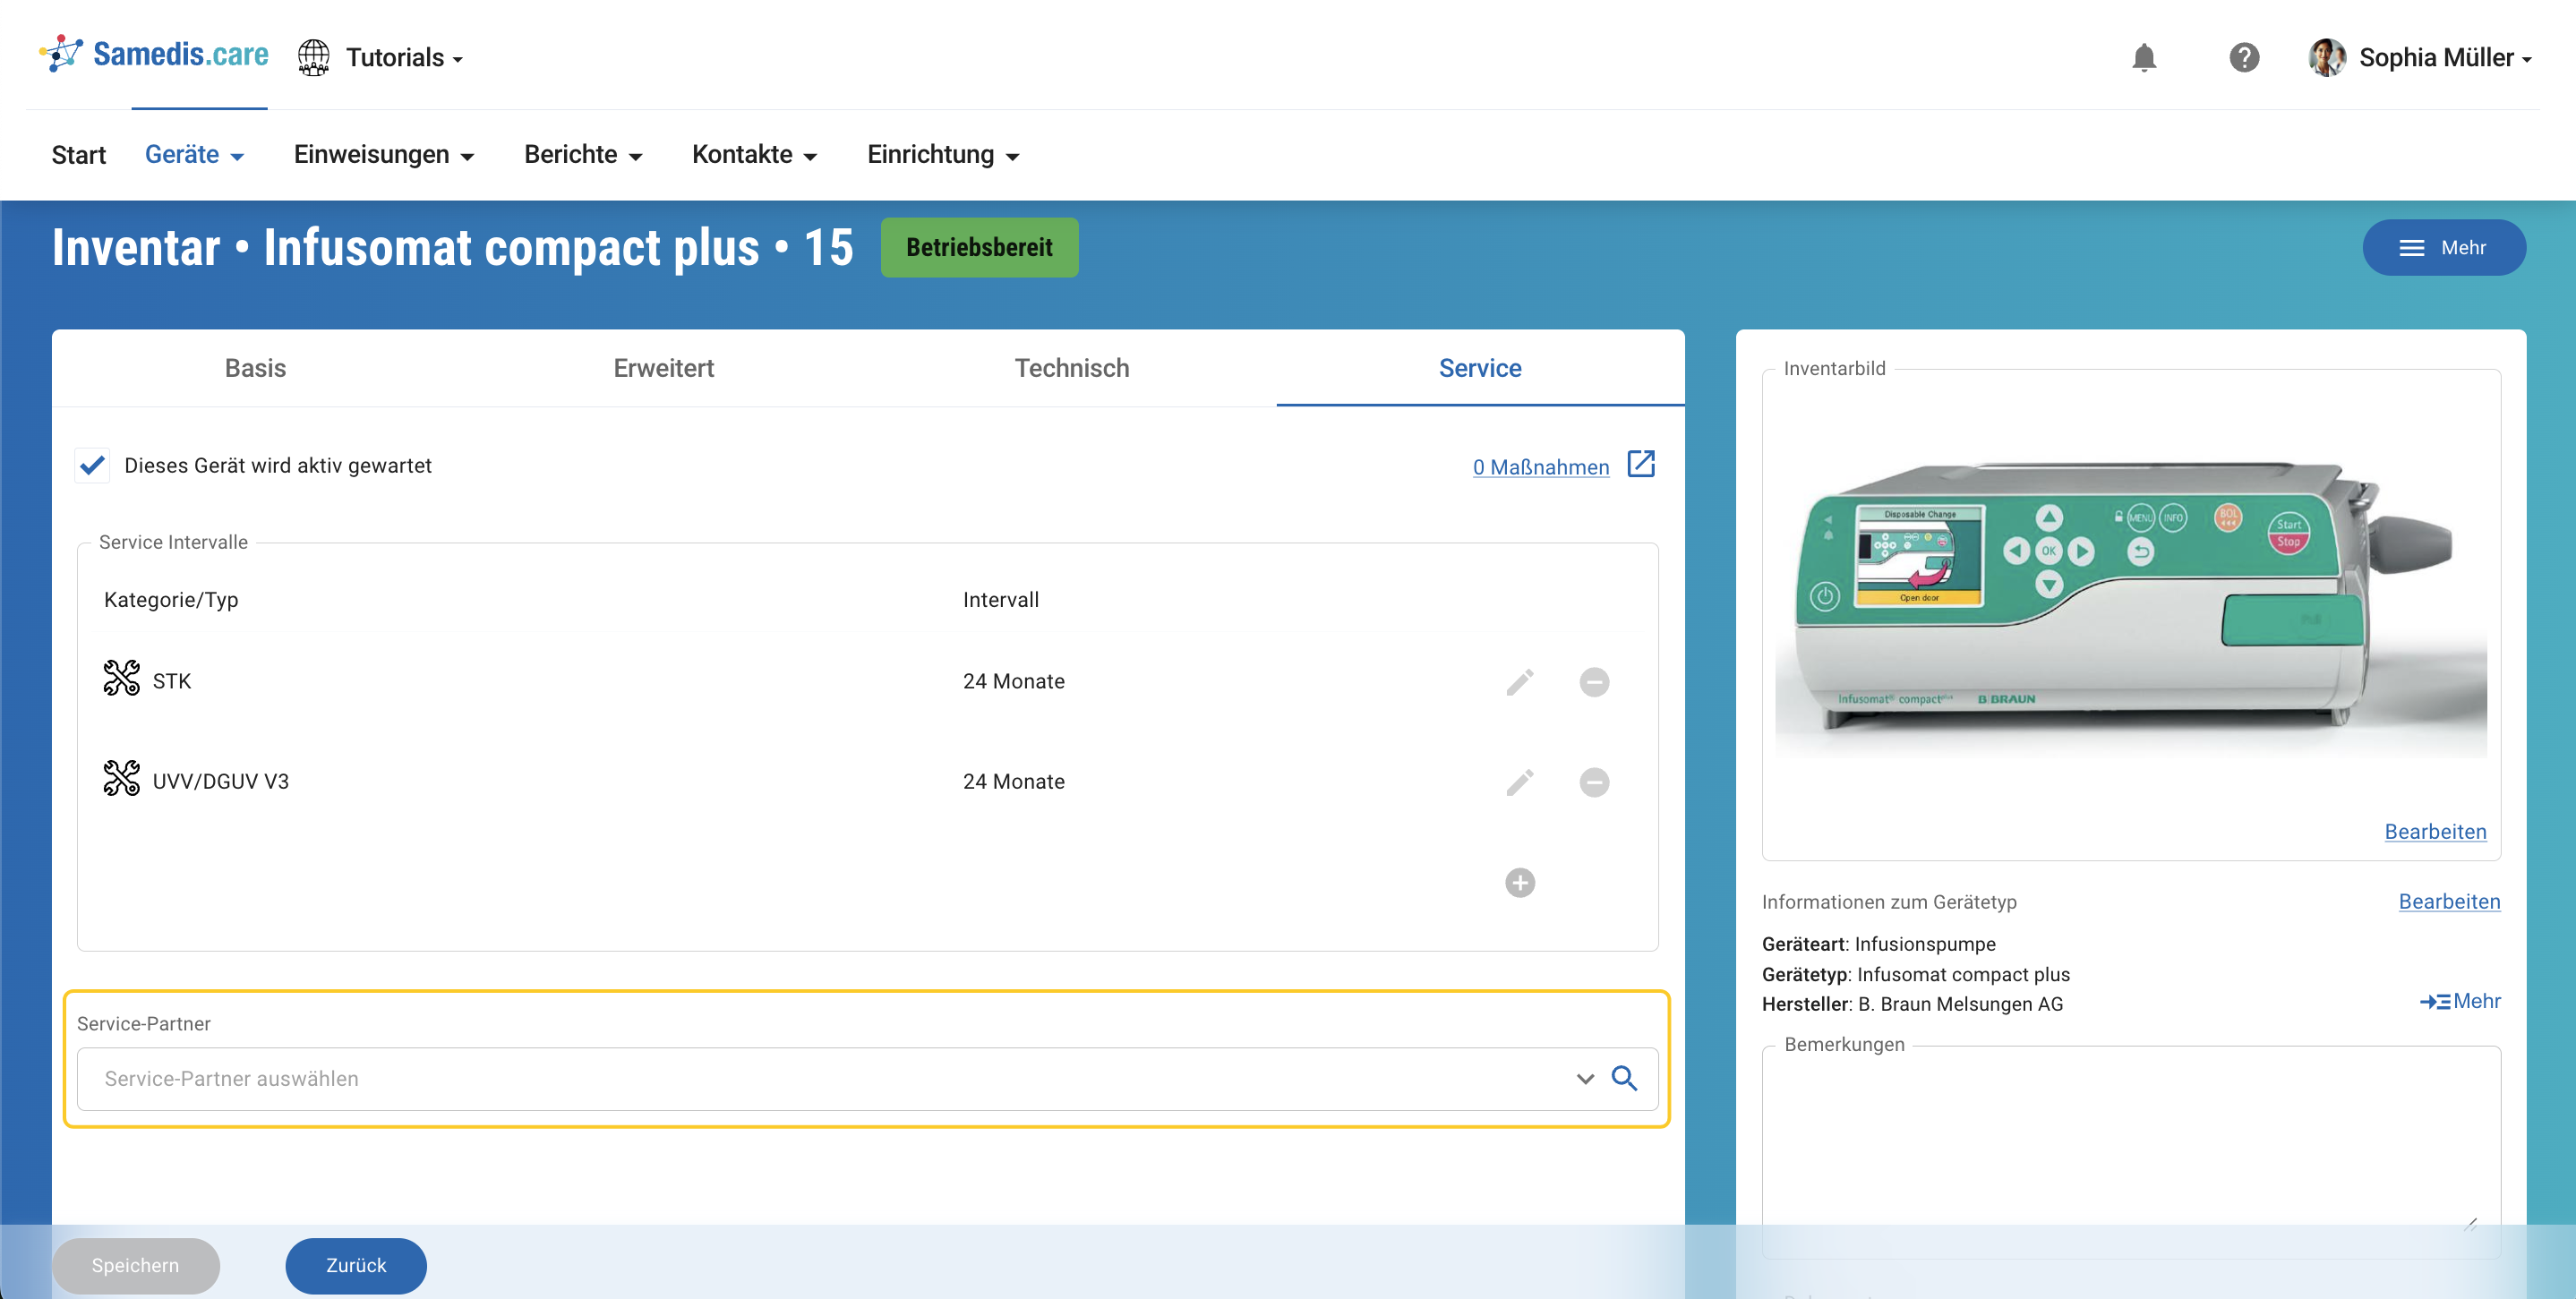
Task: Open Maßnahmen in external view icon
Action: (1640, 464)
